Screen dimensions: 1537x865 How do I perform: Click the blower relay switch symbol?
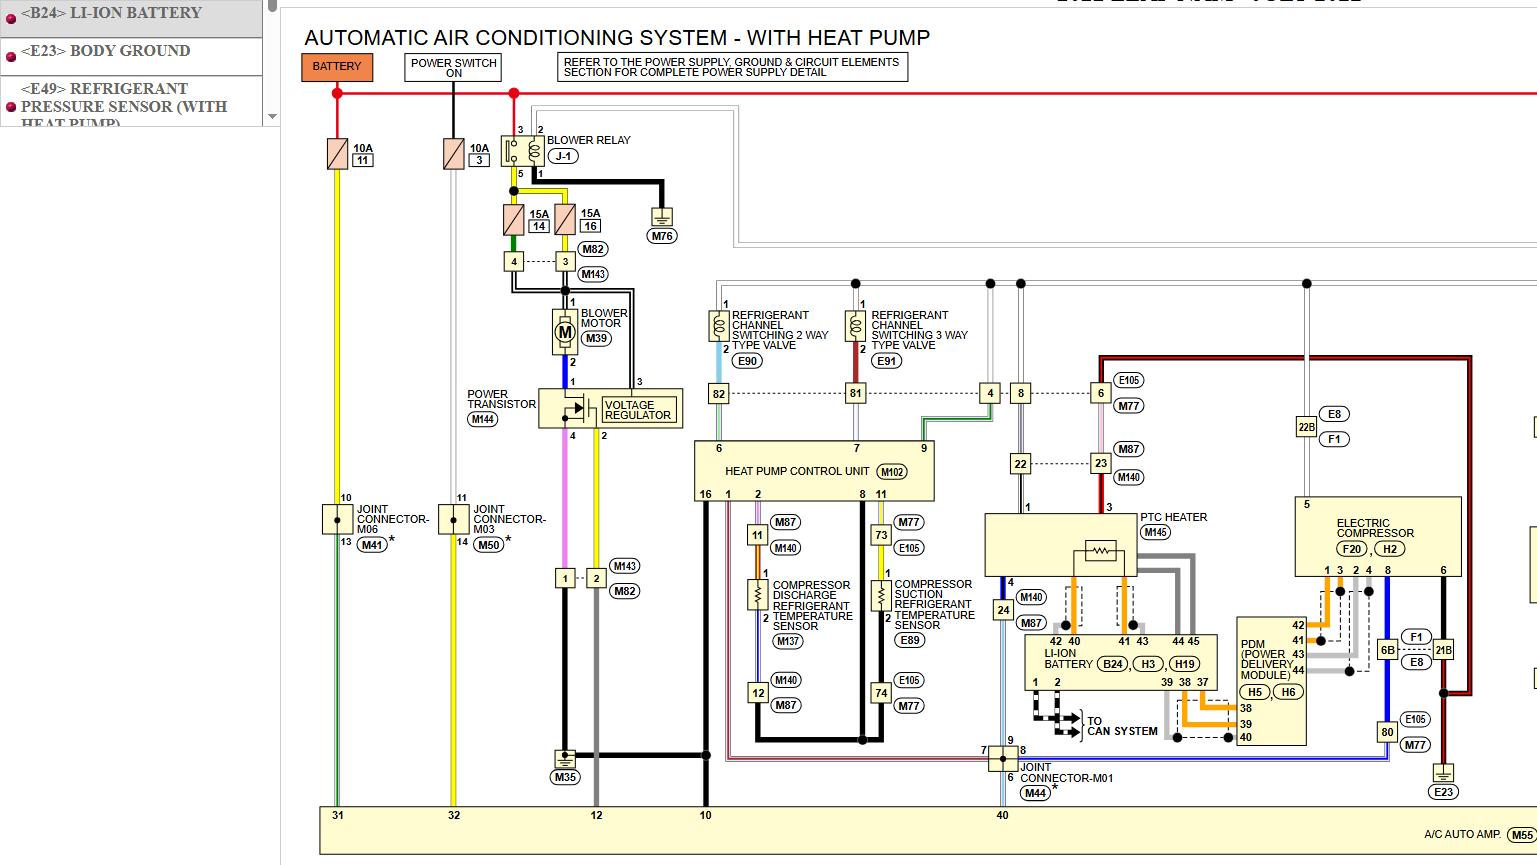tap(523, 152)
